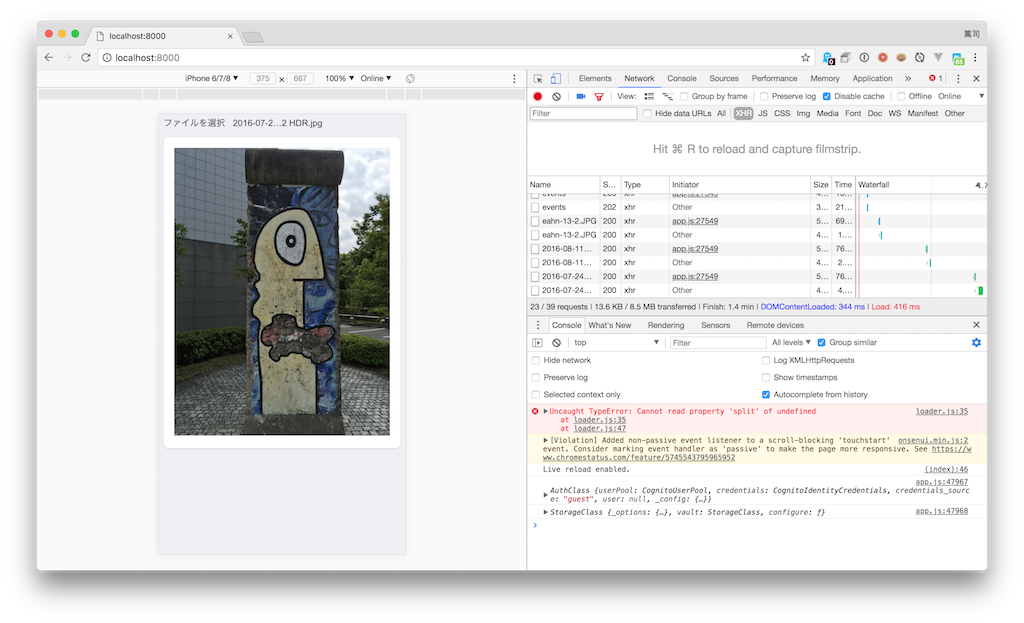Screen dimensions: 1024x623
Task: Open the Sensors drawer tab
Action: click(x=715, y=325)
